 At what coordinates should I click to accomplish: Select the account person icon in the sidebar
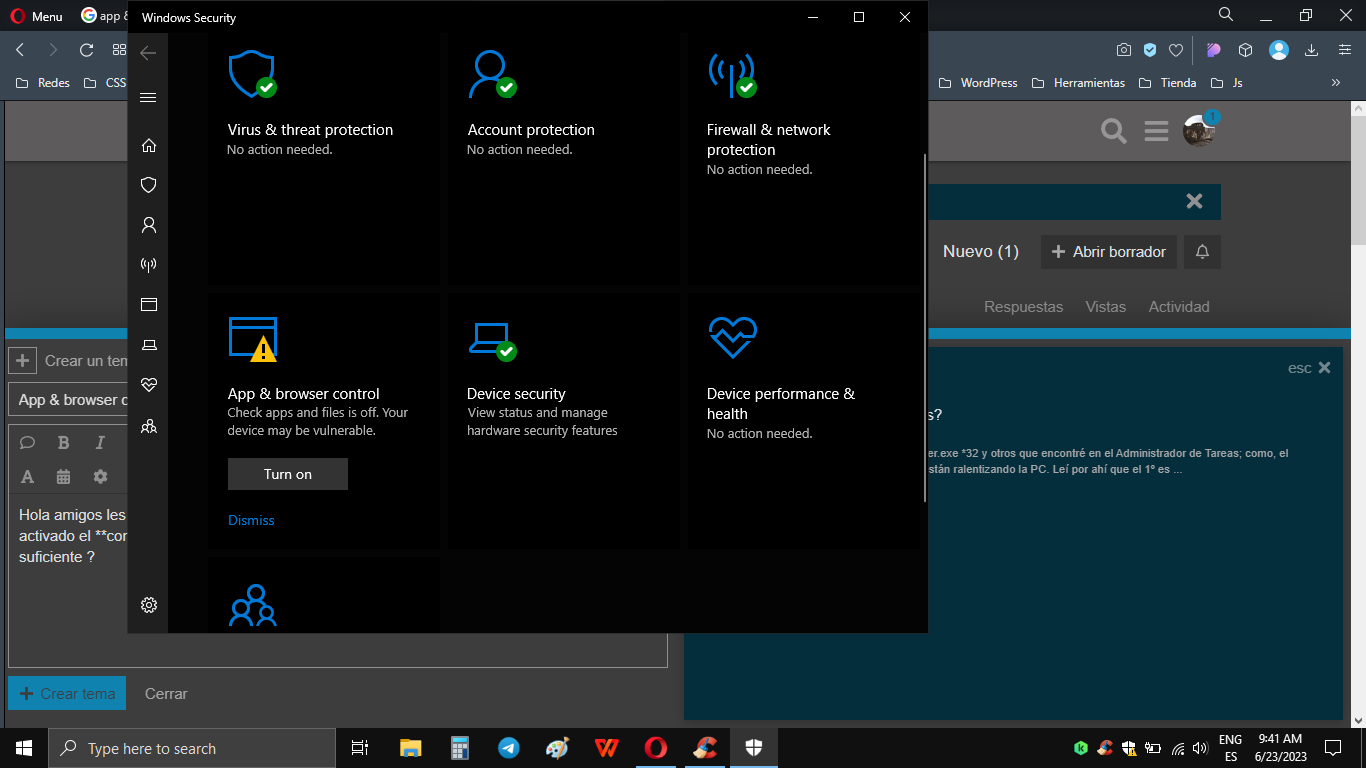(148, 225)
